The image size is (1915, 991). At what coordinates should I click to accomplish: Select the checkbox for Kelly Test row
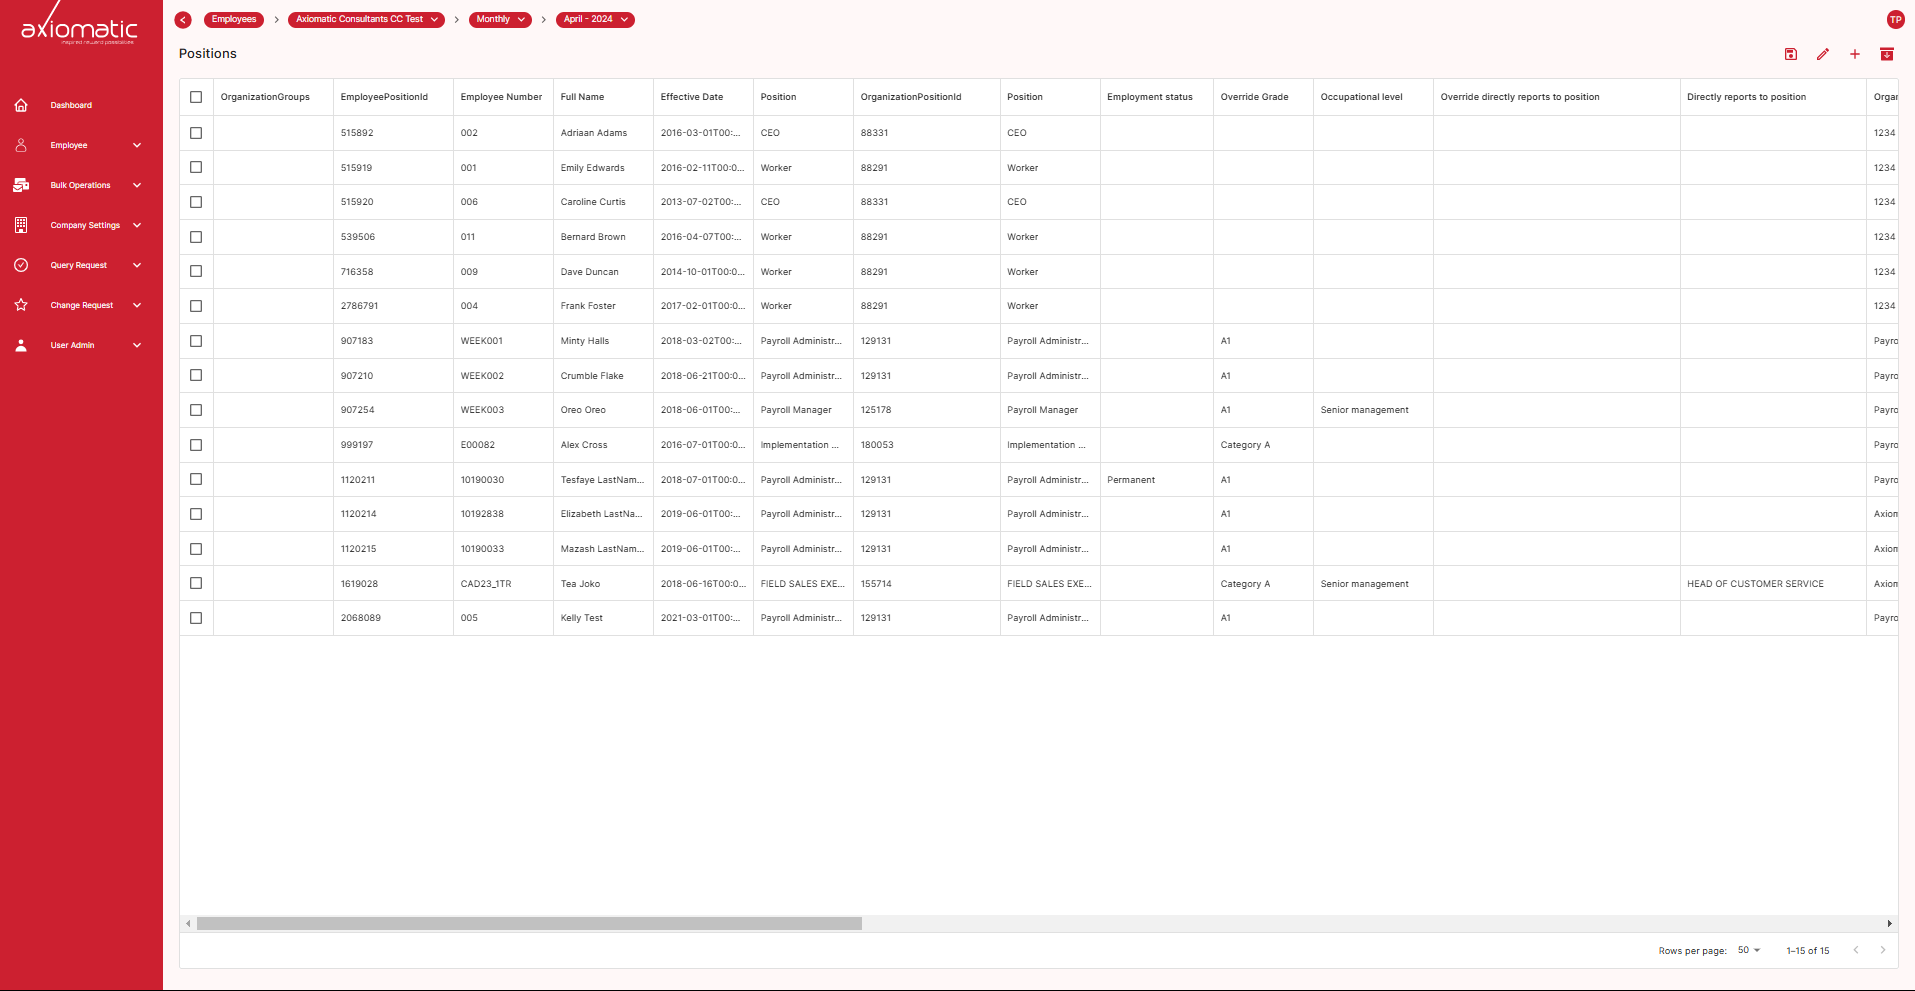tap(196, 618)
